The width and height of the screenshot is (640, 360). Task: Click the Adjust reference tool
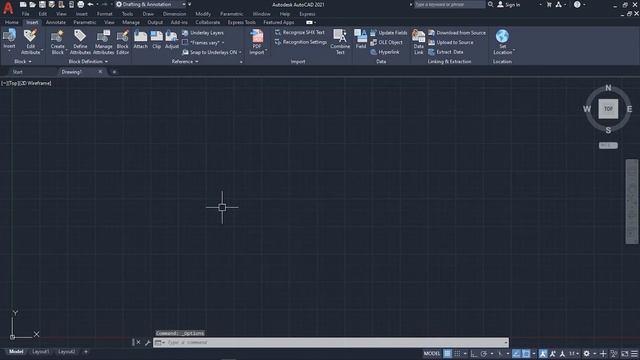172,39
